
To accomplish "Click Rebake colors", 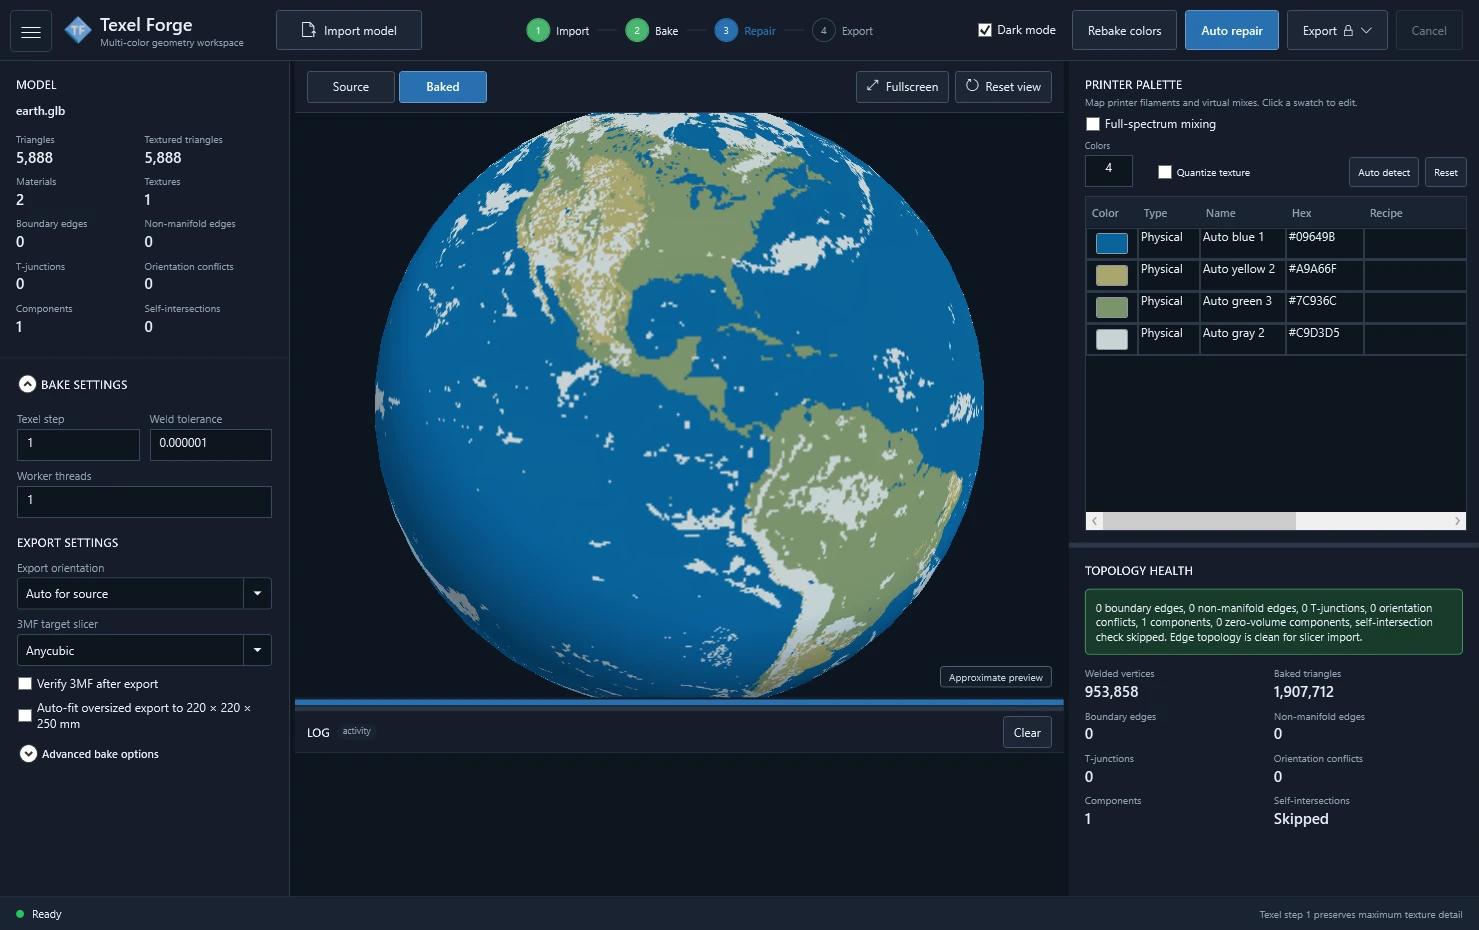I will coord(1124,31).
